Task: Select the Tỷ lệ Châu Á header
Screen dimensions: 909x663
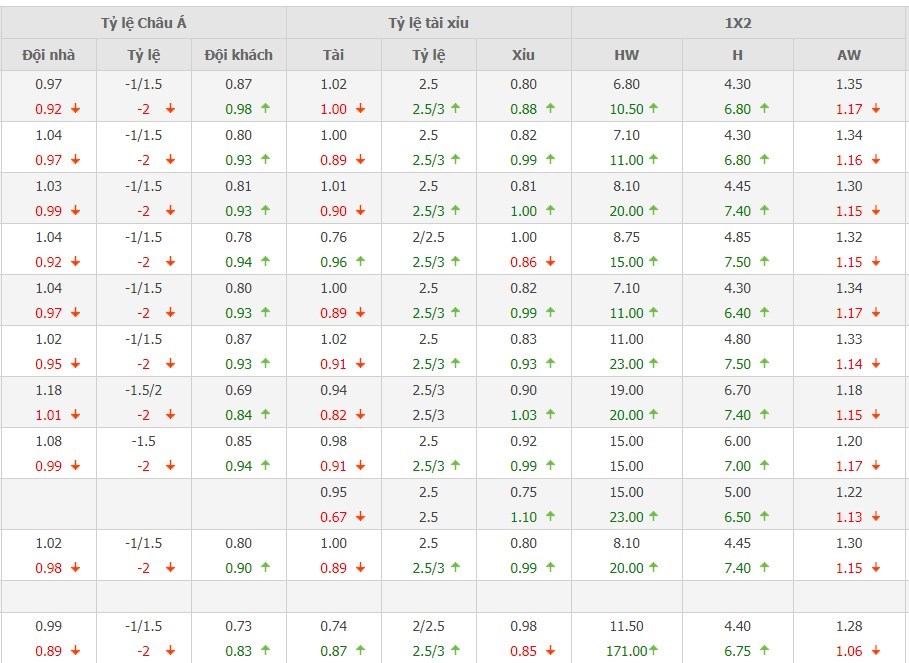Action: 143,23
